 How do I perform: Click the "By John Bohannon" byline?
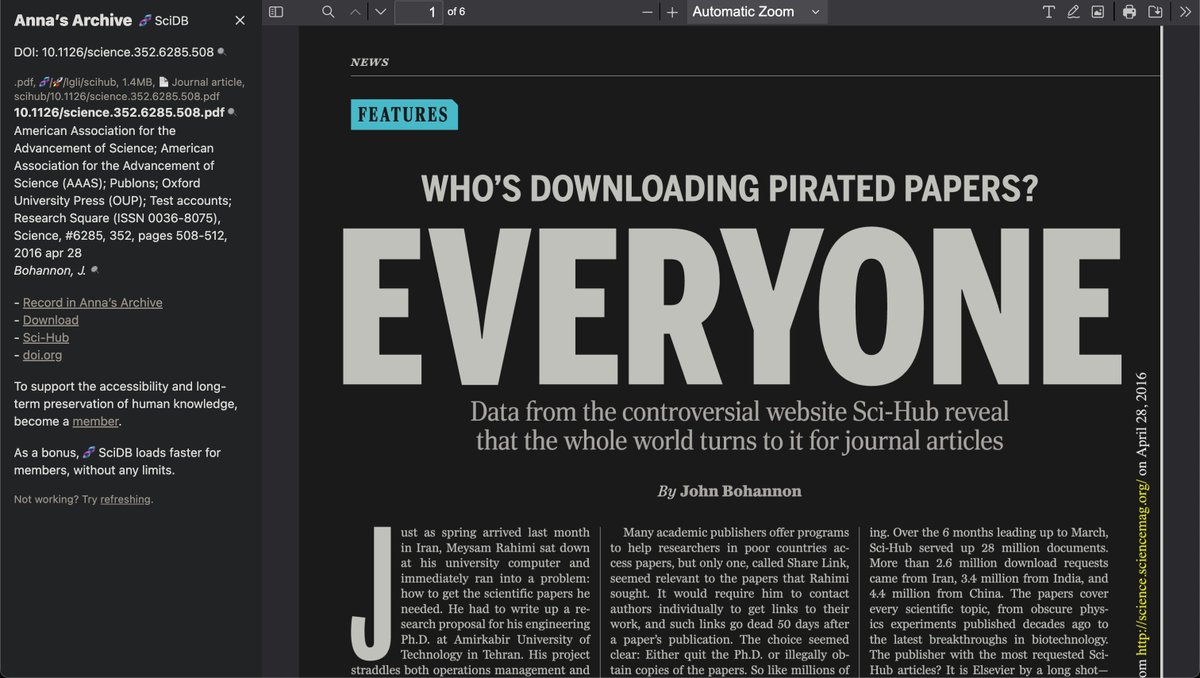point(729,491)
